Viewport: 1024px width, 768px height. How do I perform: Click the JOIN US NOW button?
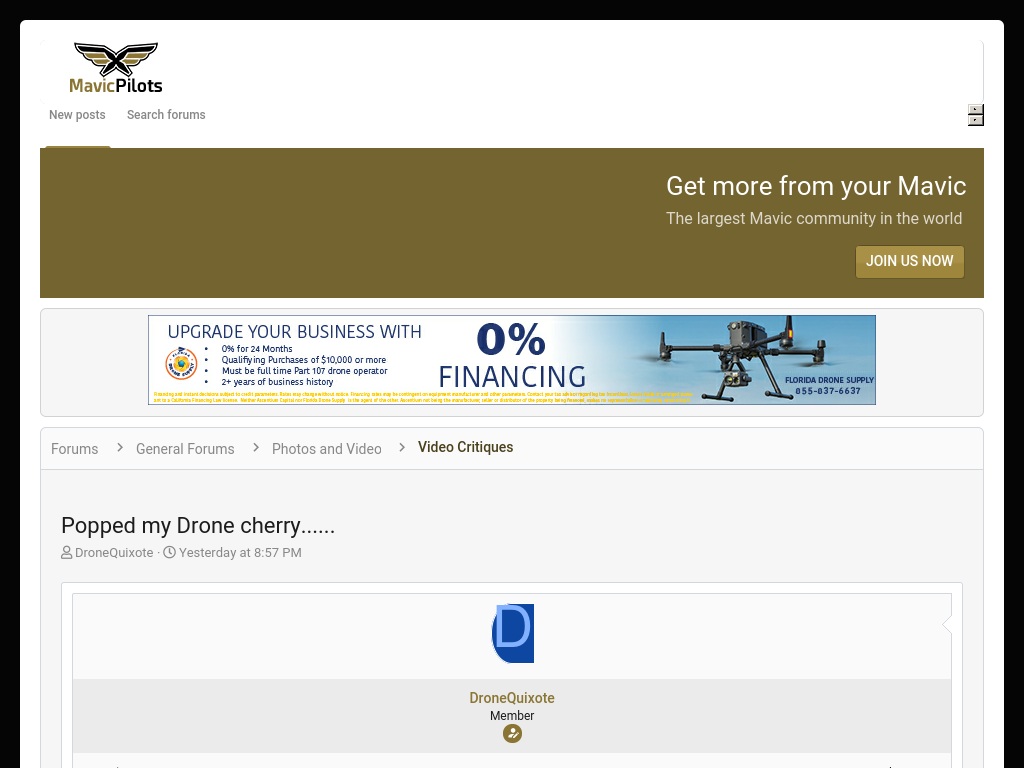(910, 261)
